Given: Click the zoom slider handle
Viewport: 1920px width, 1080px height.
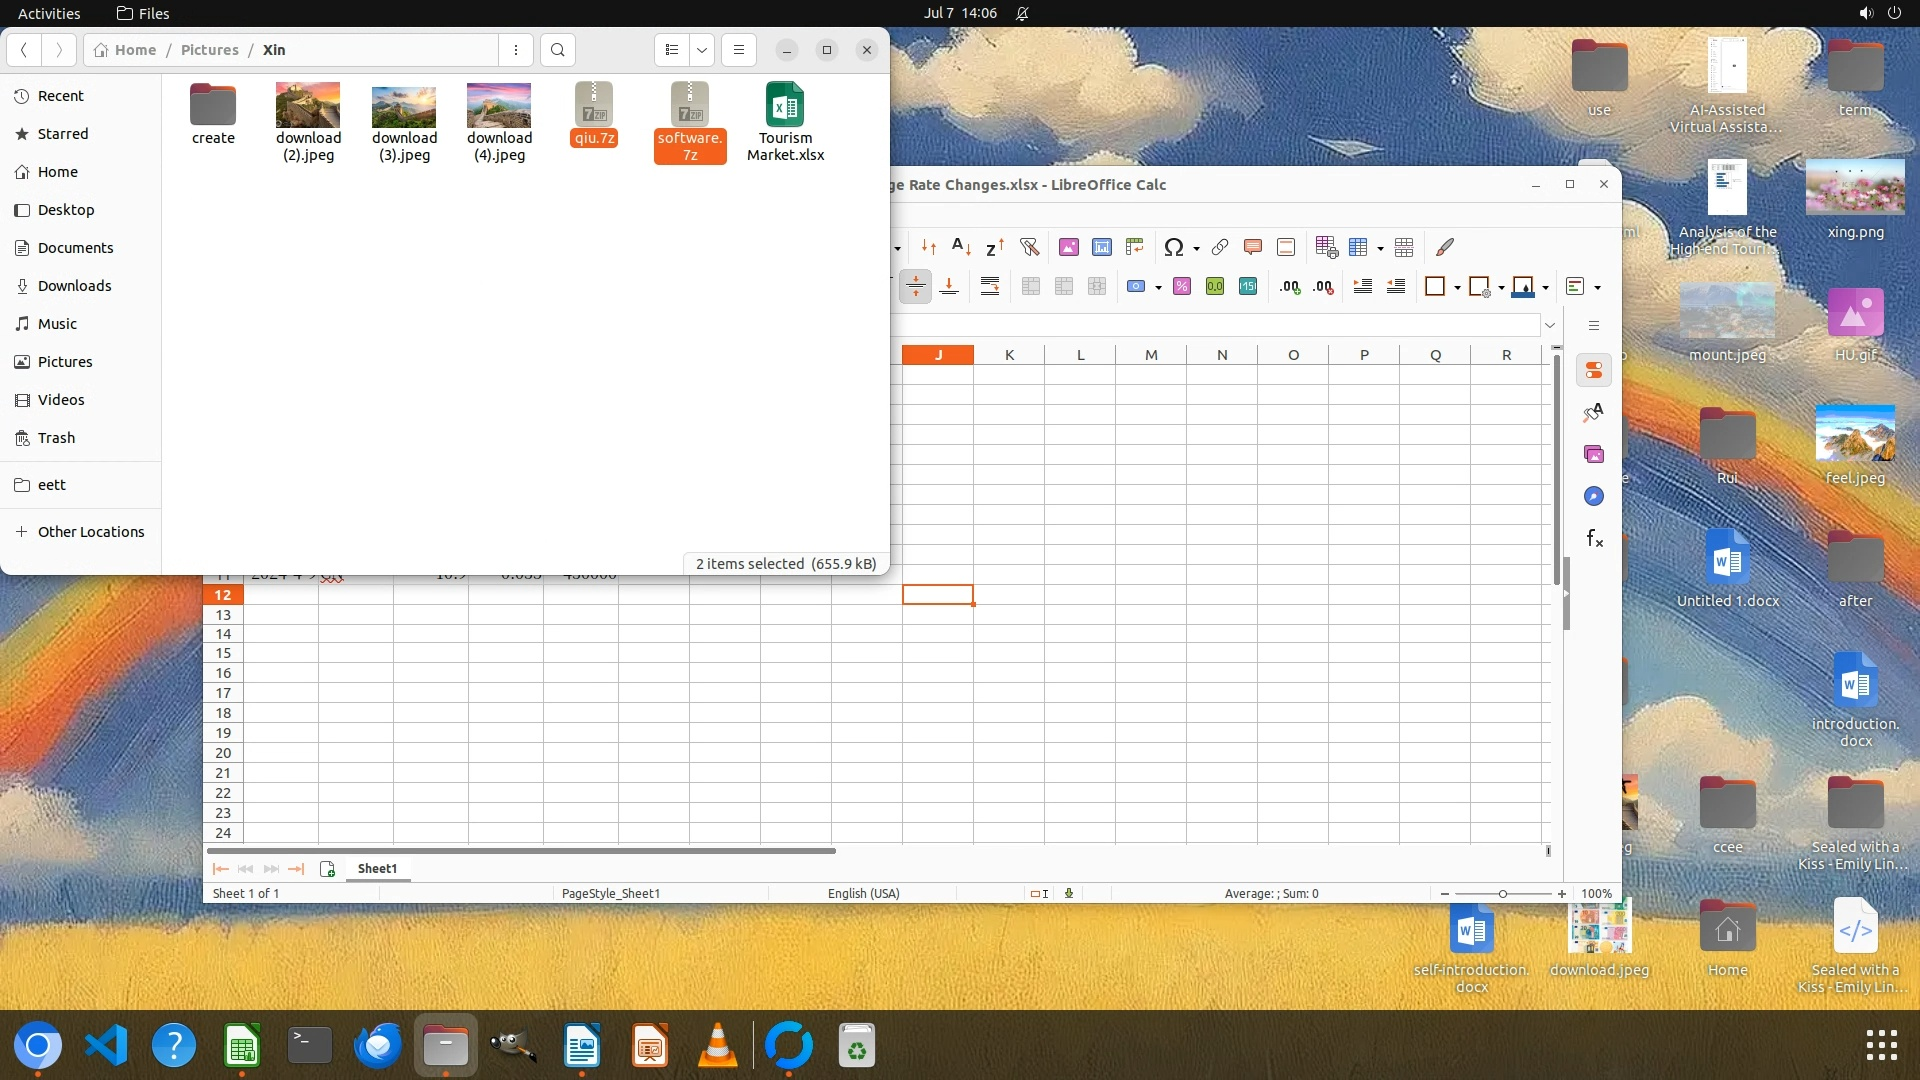Looking at the screenshot, I should tap(1502, 893).
